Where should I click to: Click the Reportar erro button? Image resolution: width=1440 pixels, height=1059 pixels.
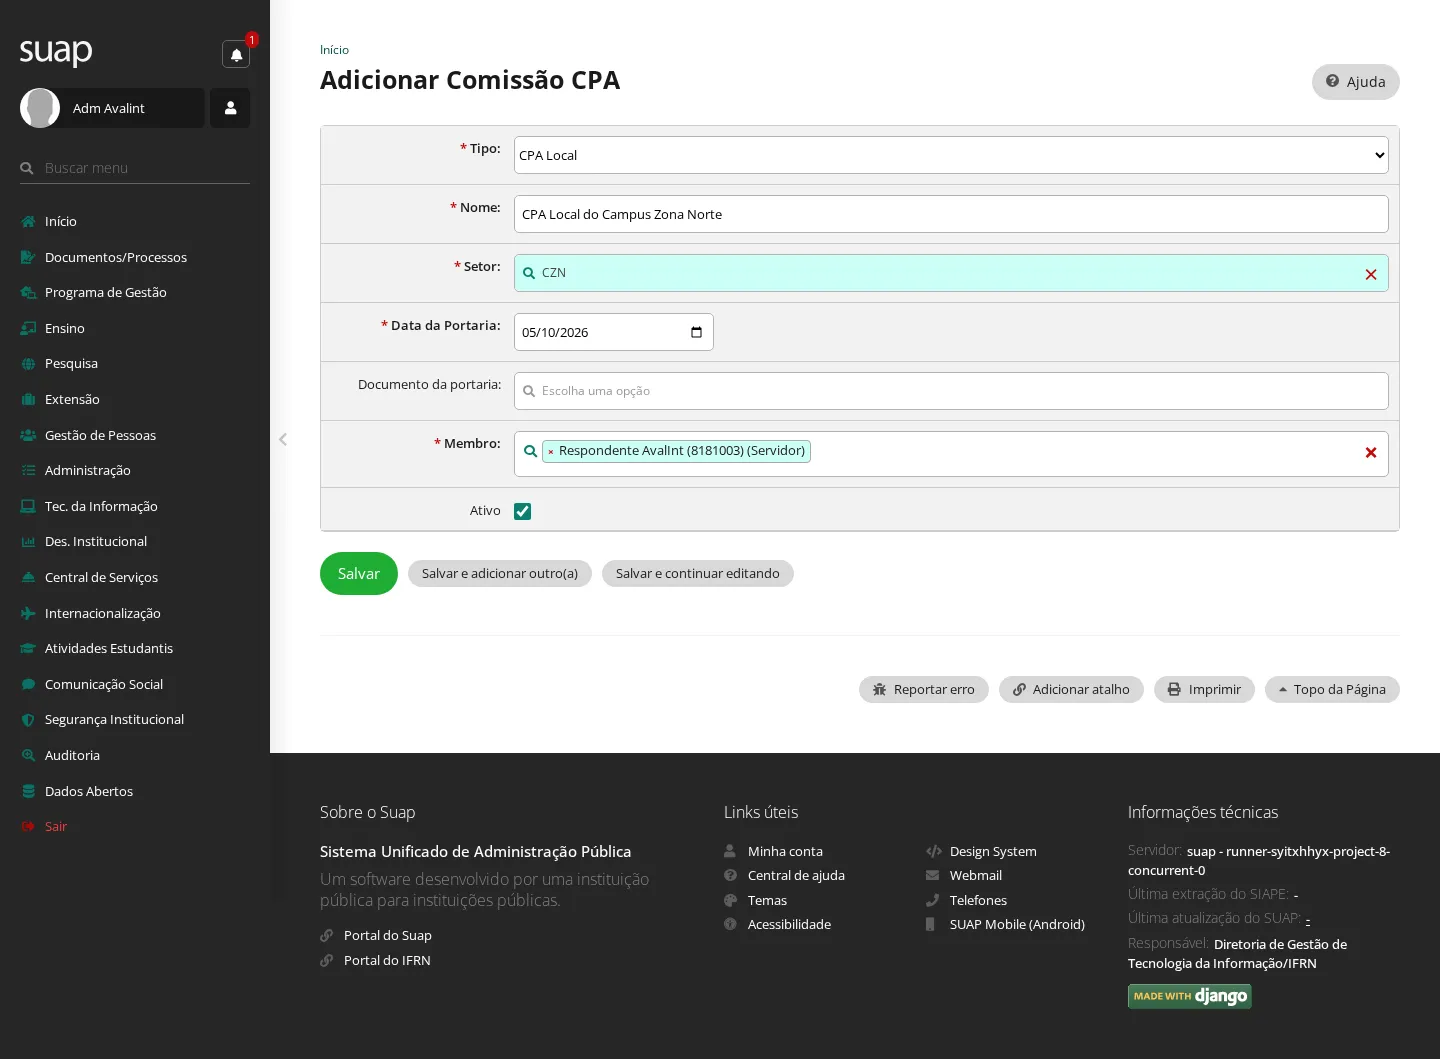[x=924, y=690]
